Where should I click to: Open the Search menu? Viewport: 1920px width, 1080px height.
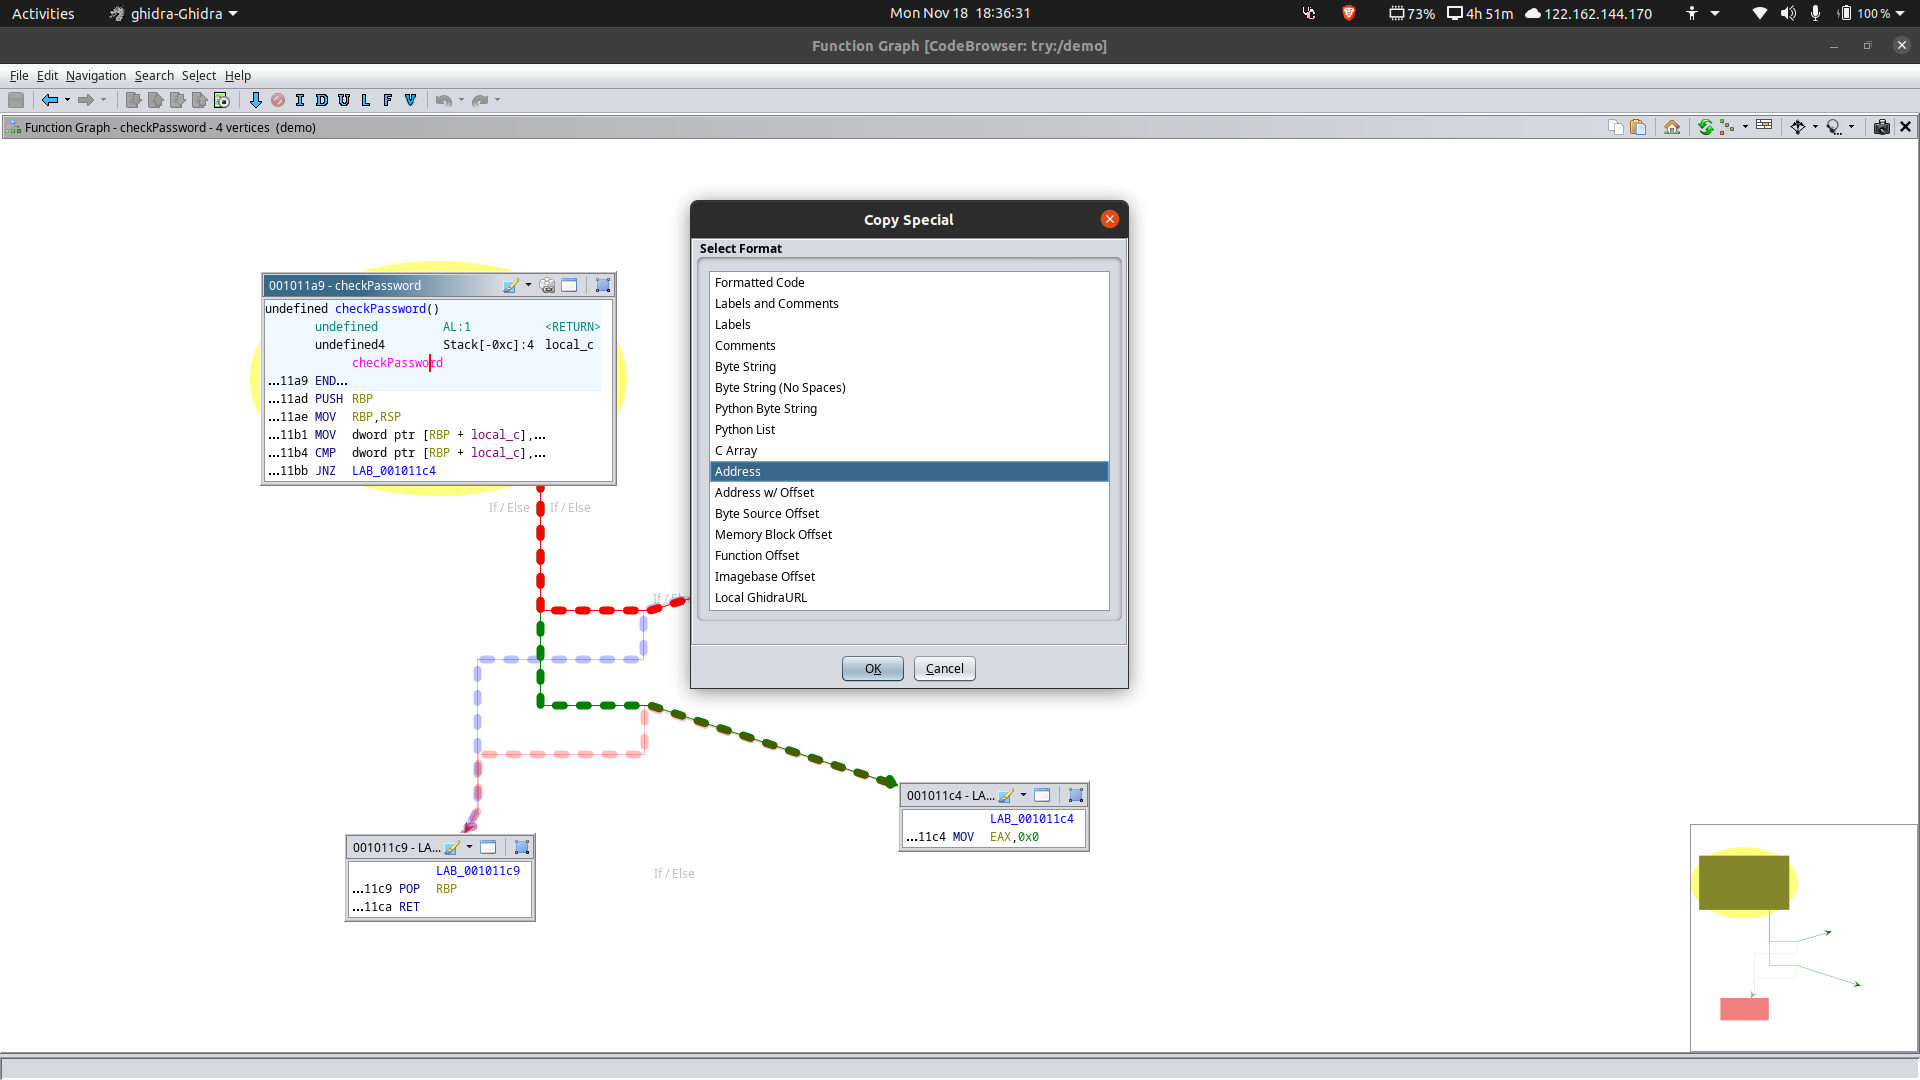pos(154,76)
